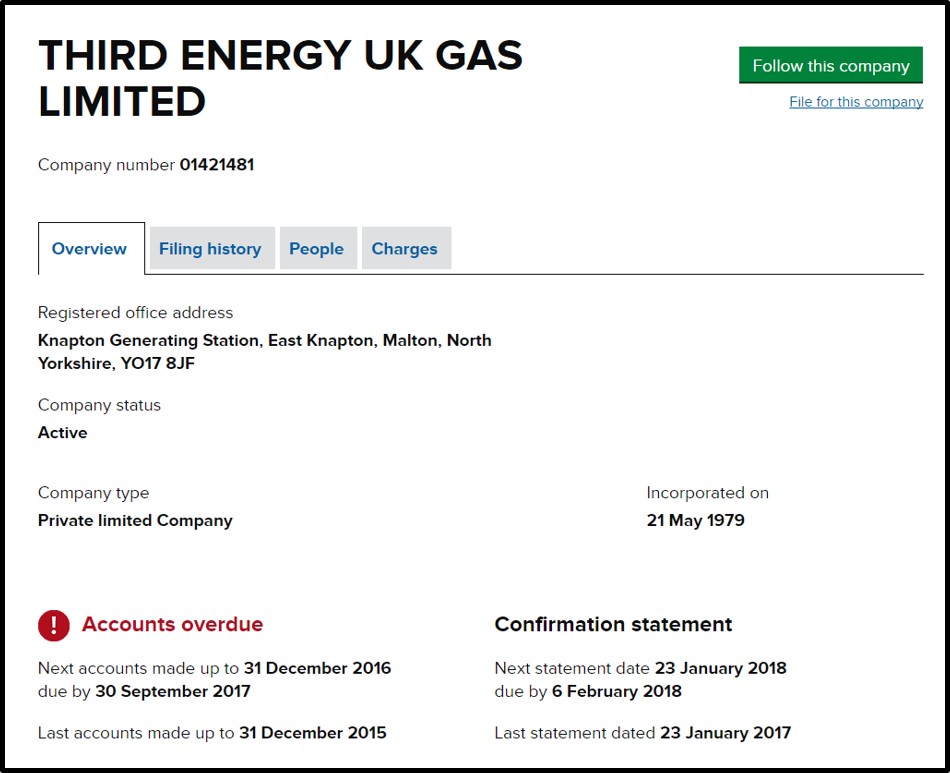This screenshot has height=773, width=950.
Task: Select the green Follow this company button
Action: point(830,65)
